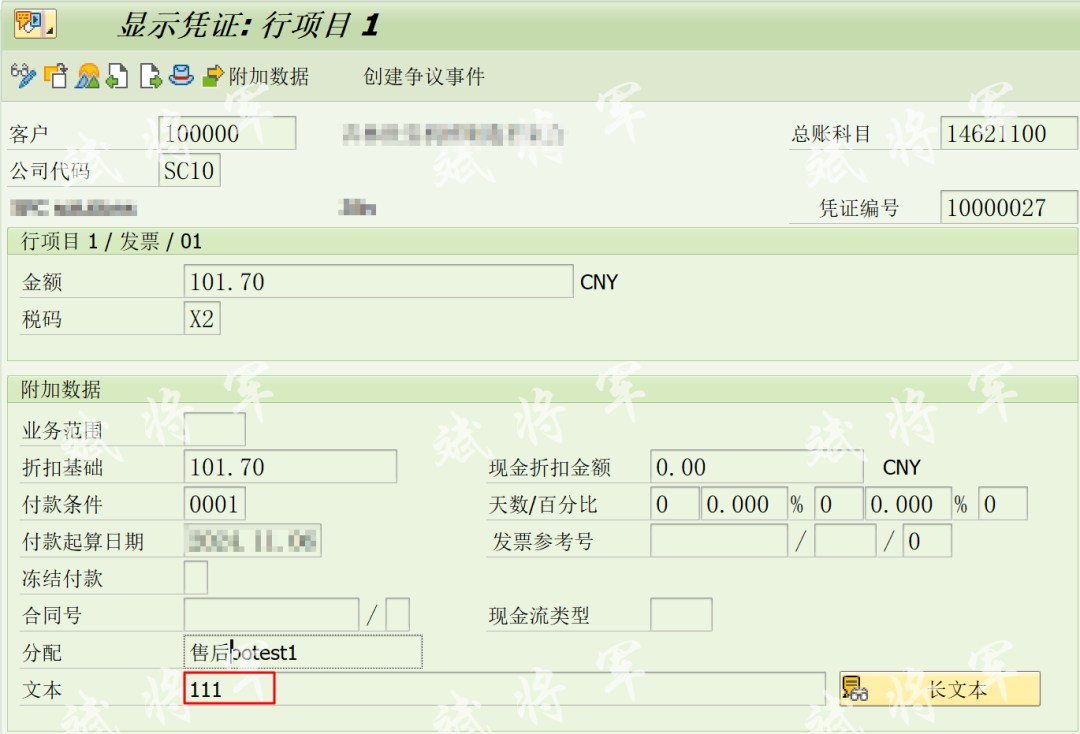Click the Display Another Document icon

(x=56, y=75)
